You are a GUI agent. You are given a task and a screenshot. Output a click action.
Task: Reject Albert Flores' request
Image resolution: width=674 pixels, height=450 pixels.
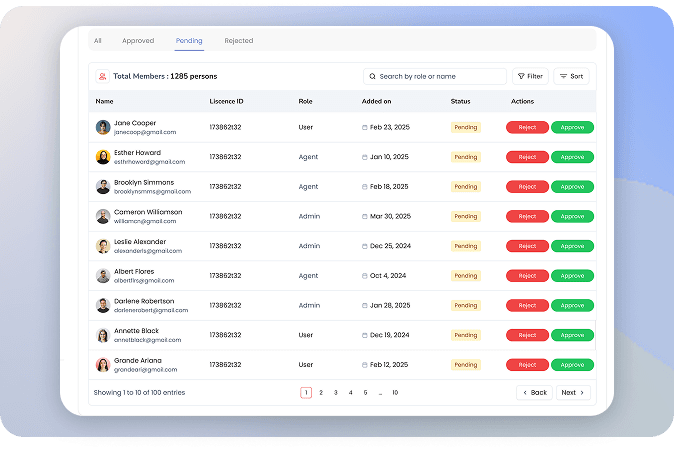point(527,276)
